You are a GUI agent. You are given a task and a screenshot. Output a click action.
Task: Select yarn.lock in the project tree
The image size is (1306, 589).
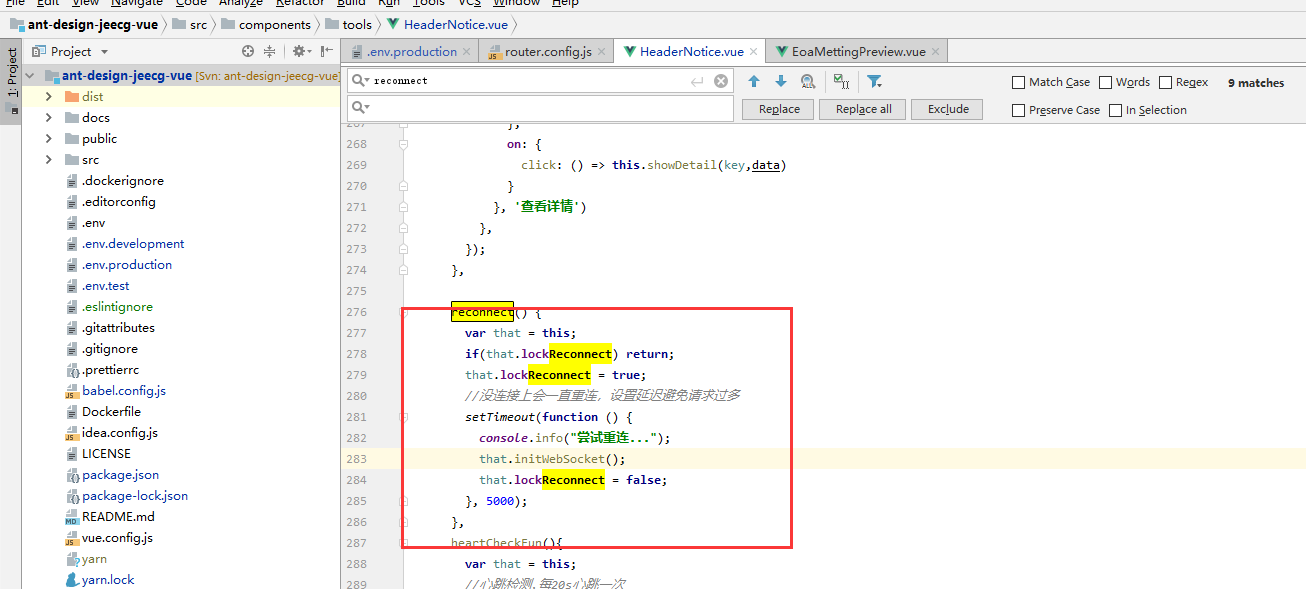pos(108,580)
